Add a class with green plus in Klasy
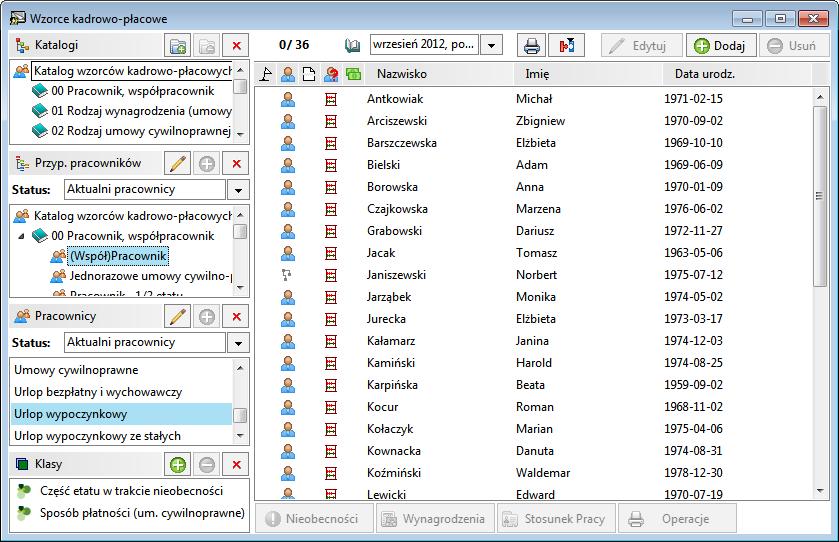The image size is (839, 542). (x=178, y=464)
